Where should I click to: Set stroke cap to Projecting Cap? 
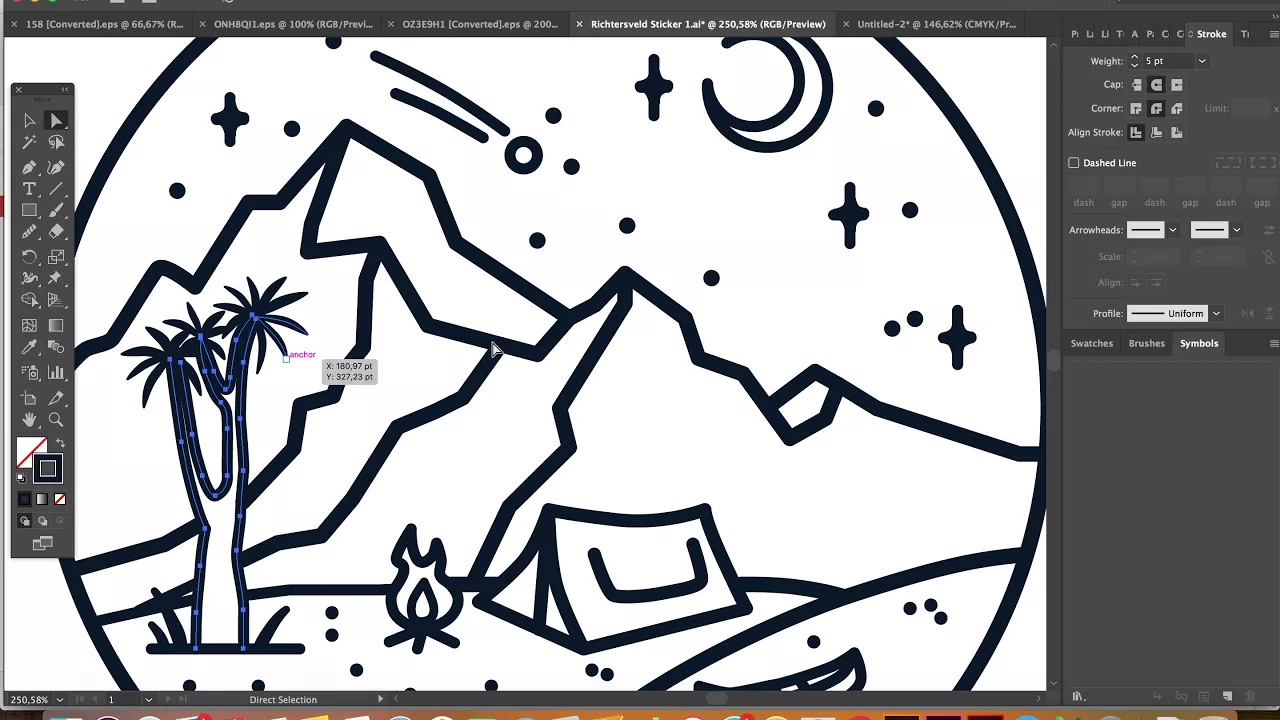coord(1177,85)
